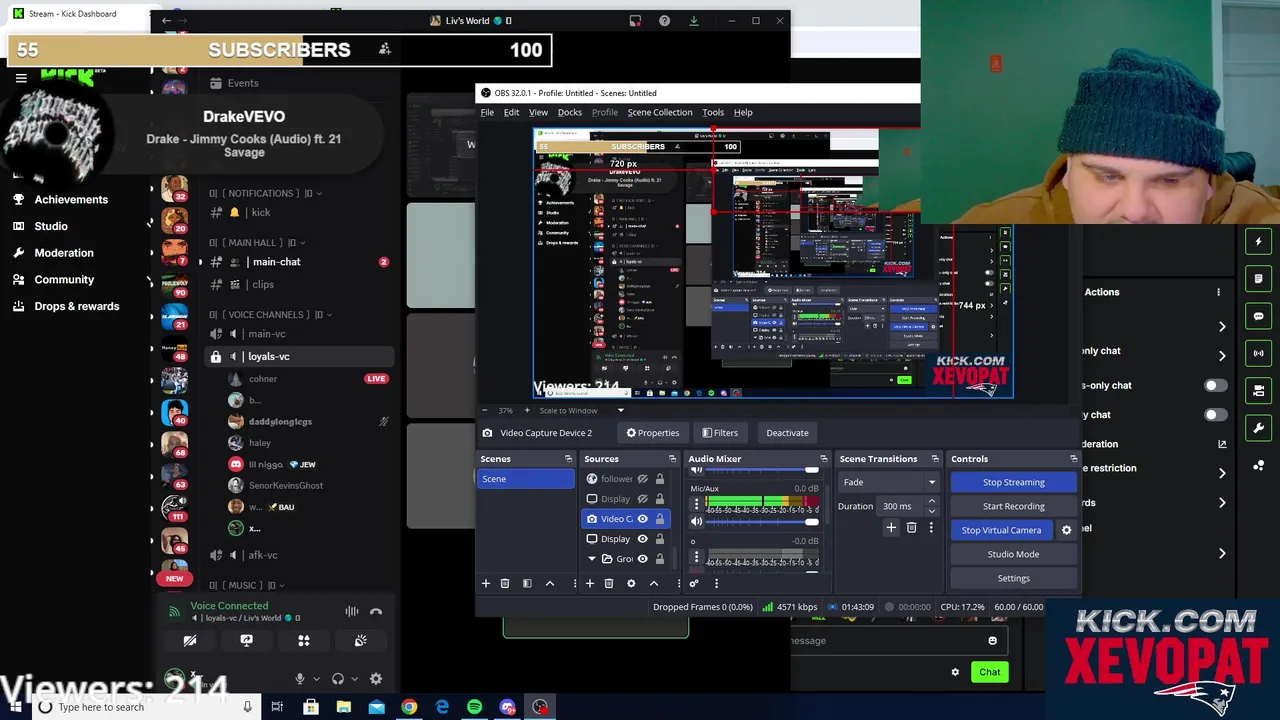
Task: Move scene up arrow
Action: 549,584
